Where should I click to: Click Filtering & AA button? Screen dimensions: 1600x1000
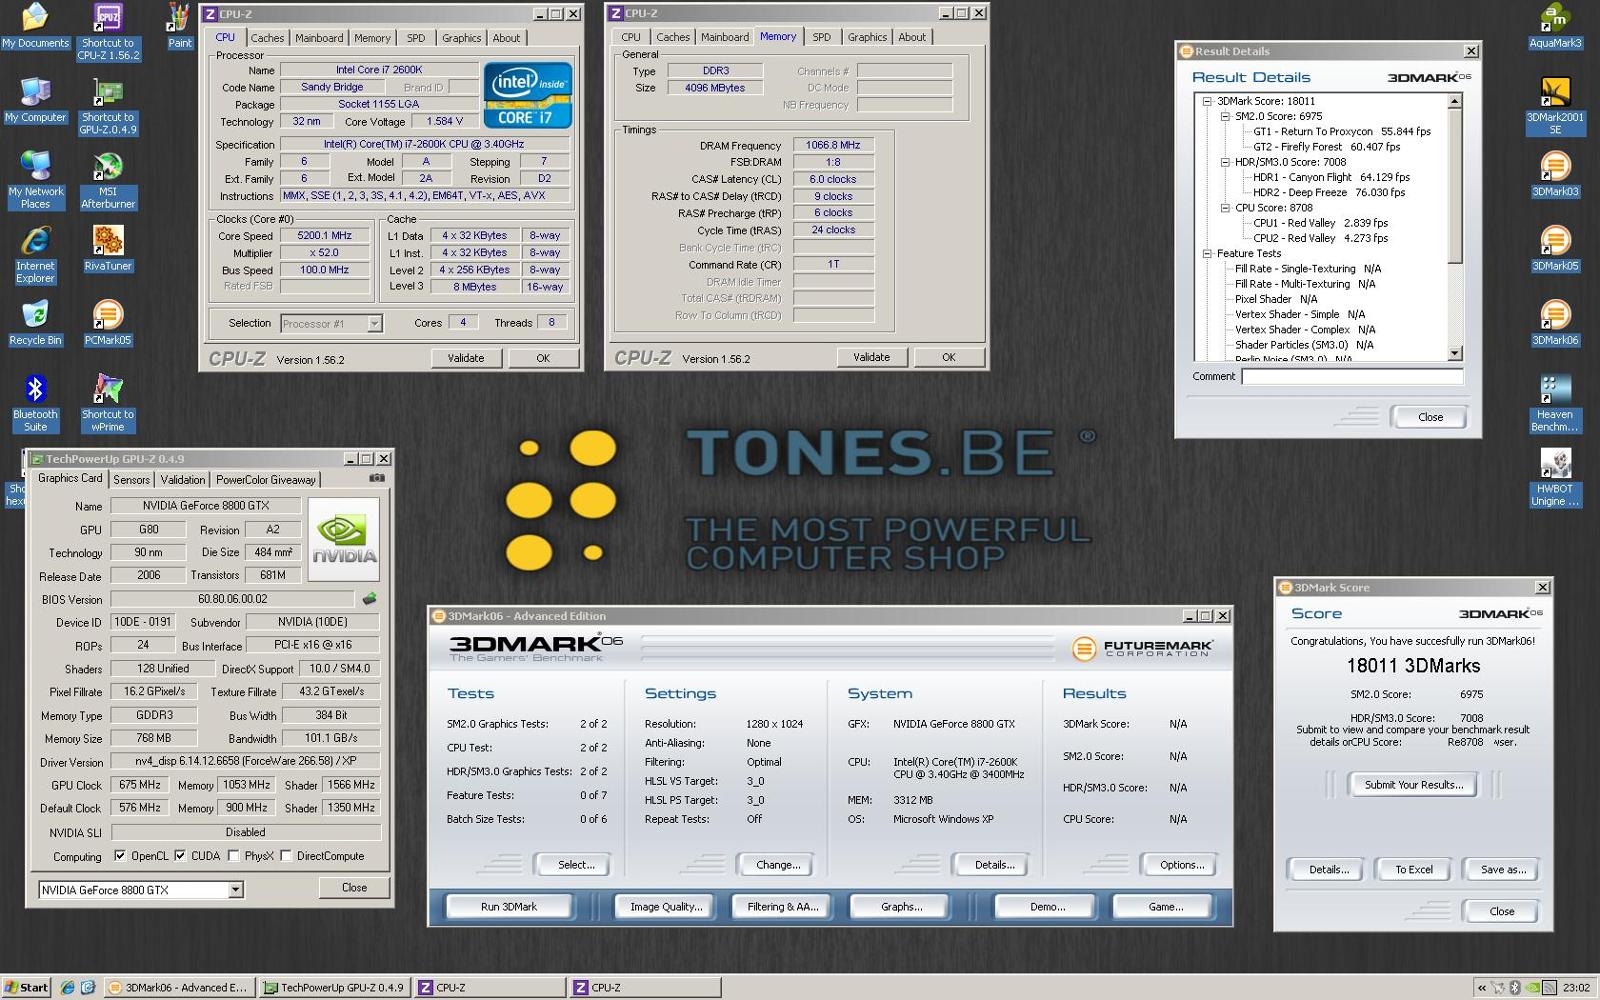(x=782, y=907)
